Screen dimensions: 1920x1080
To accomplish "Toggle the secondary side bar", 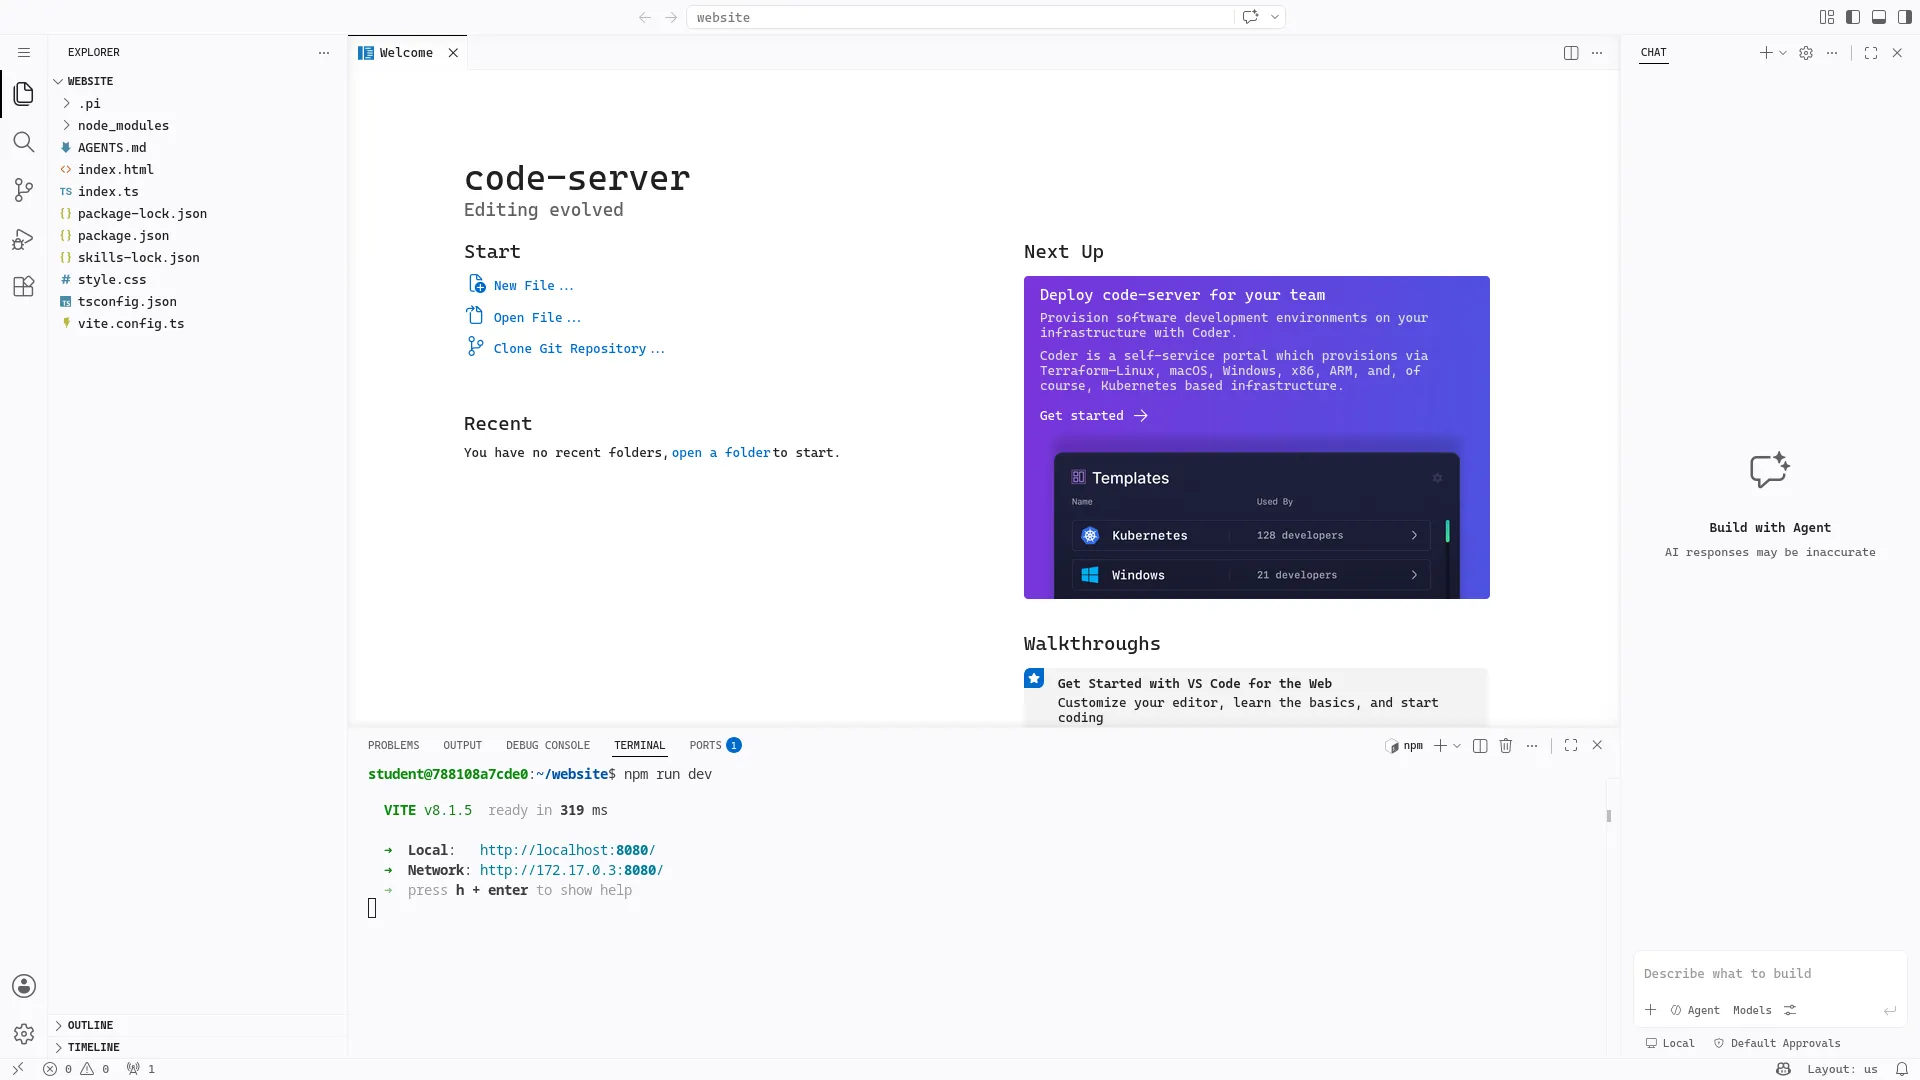I will point(1905,17).
